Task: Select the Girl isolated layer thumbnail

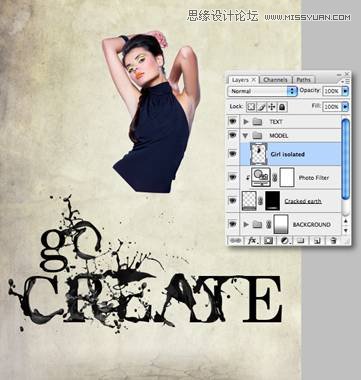Action: (x=258, y=154)
